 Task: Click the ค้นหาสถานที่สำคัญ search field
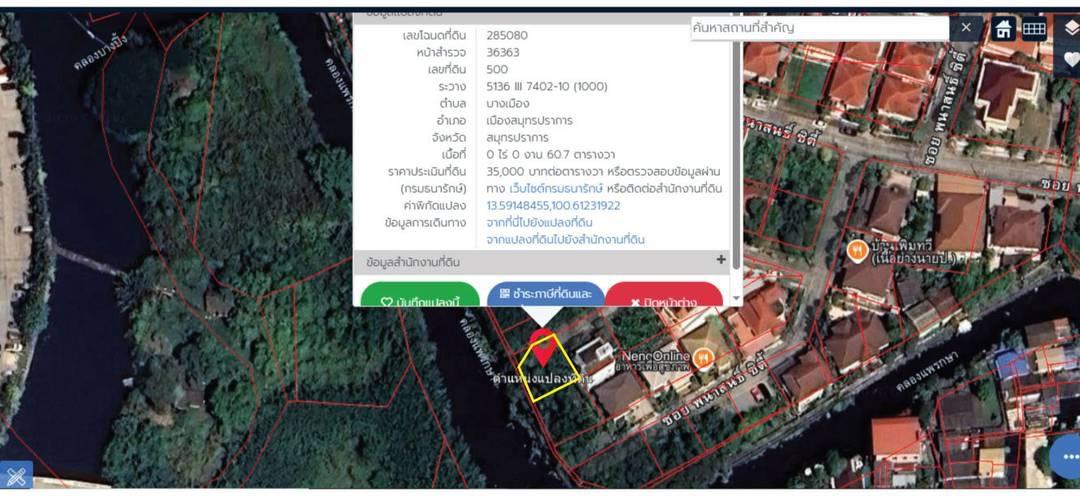pos(818,28)
